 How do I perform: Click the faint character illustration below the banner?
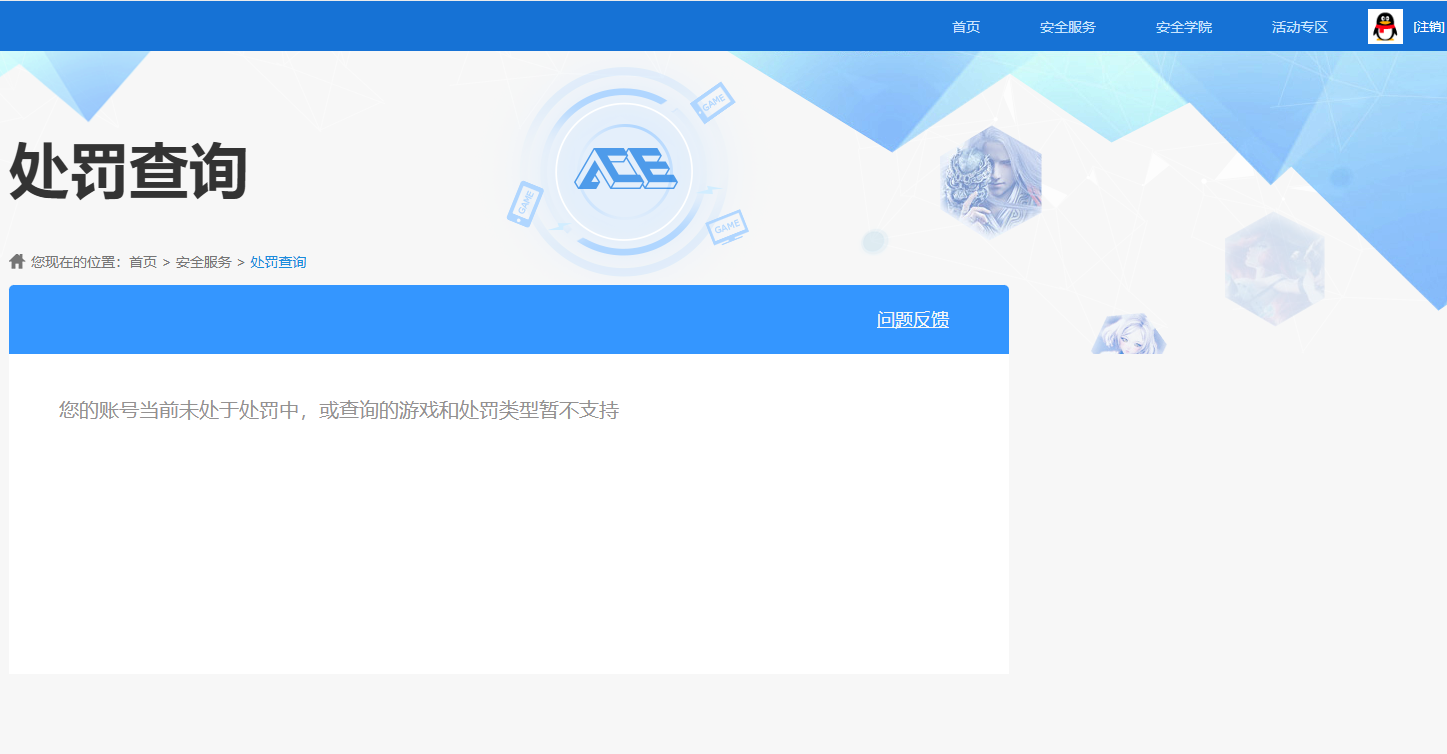[x=1128, y=335]
